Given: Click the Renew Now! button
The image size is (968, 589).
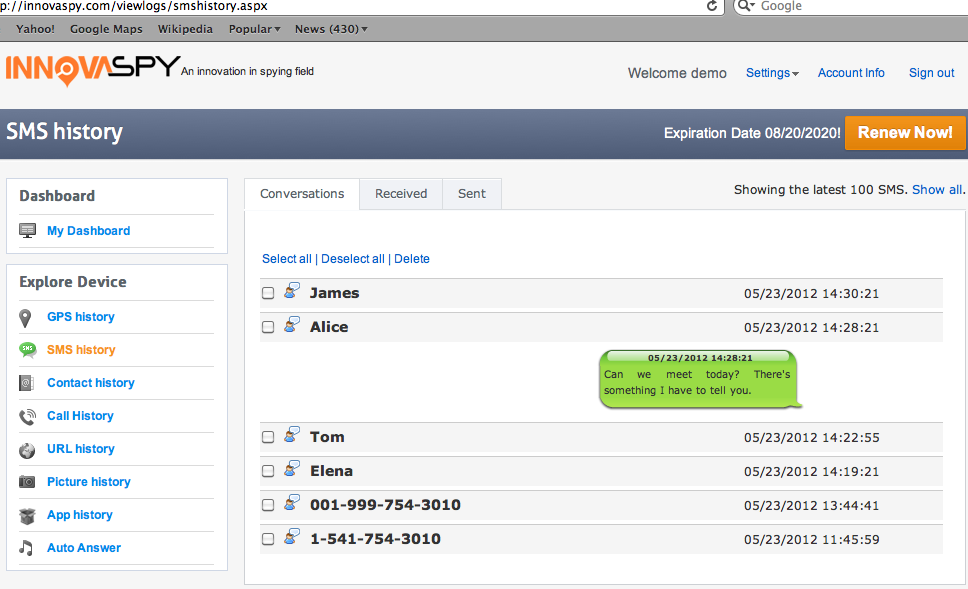Looking at the screenshot, I should 905,133.
